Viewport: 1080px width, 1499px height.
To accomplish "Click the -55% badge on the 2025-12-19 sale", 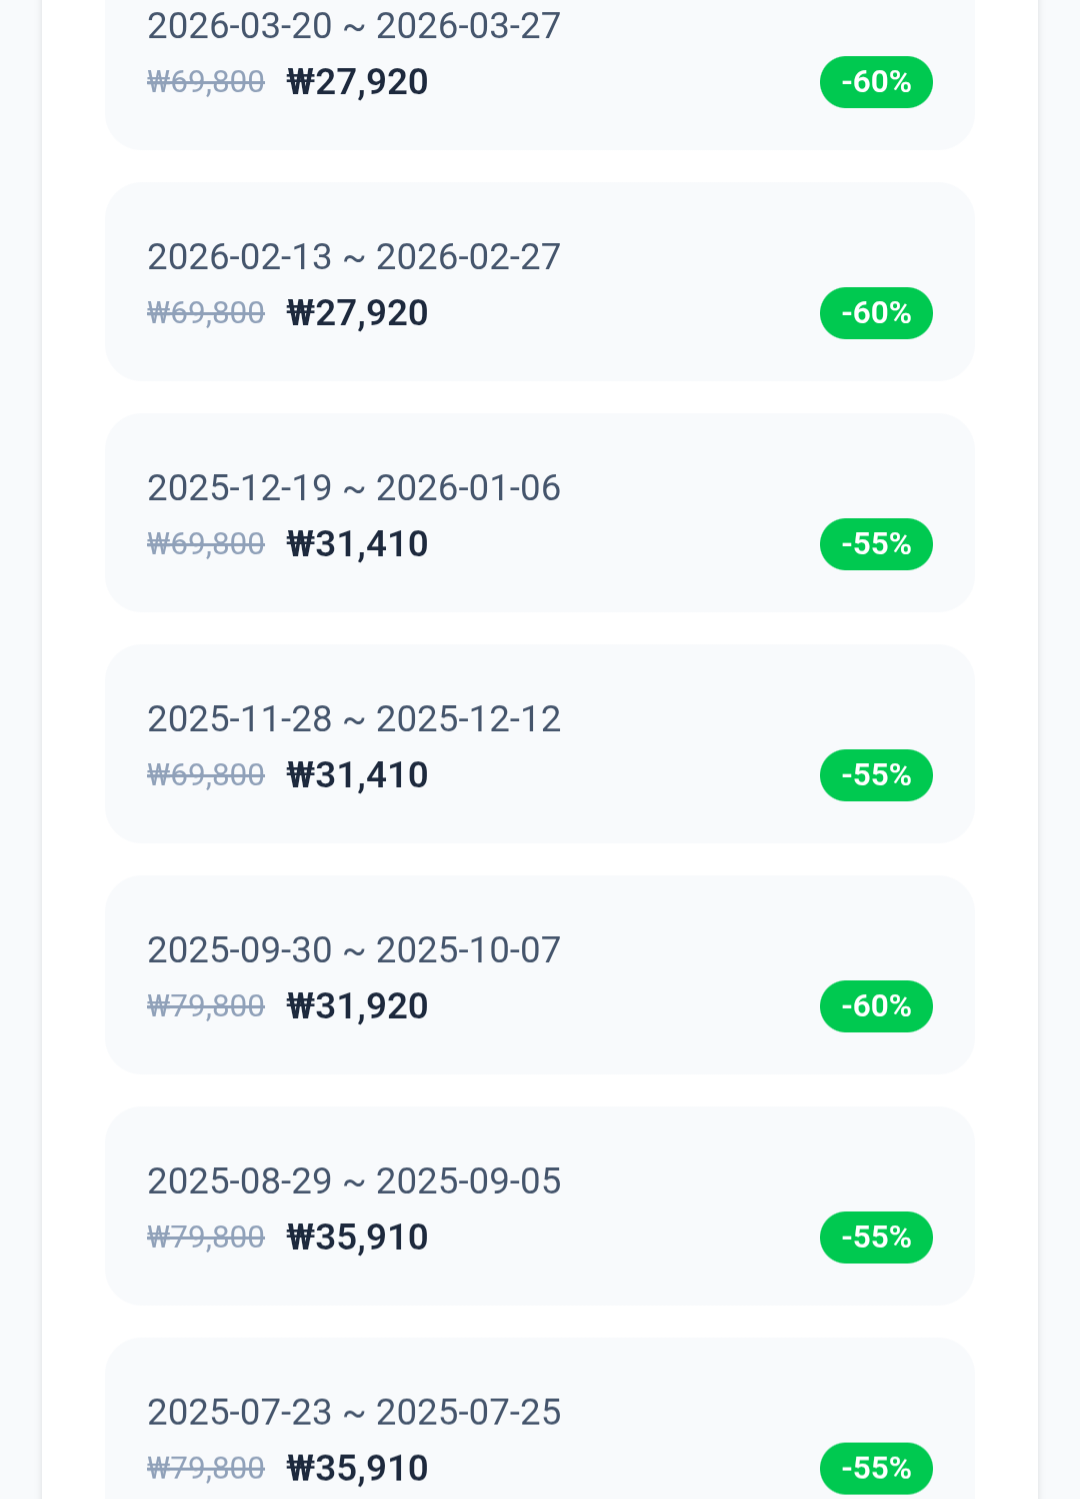I will 876,544.
